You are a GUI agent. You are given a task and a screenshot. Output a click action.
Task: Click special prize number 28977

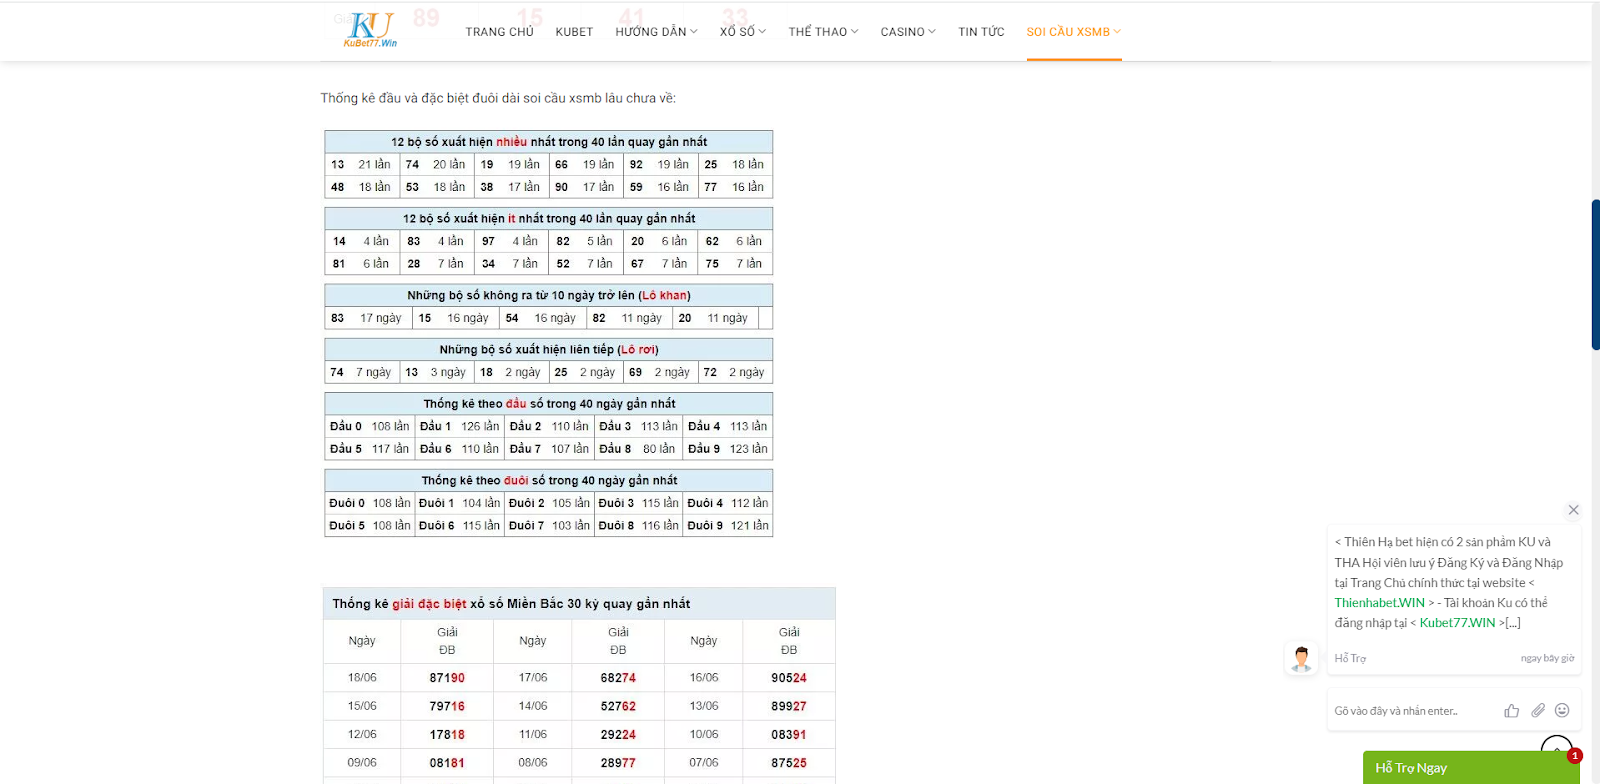pos(618,763)
